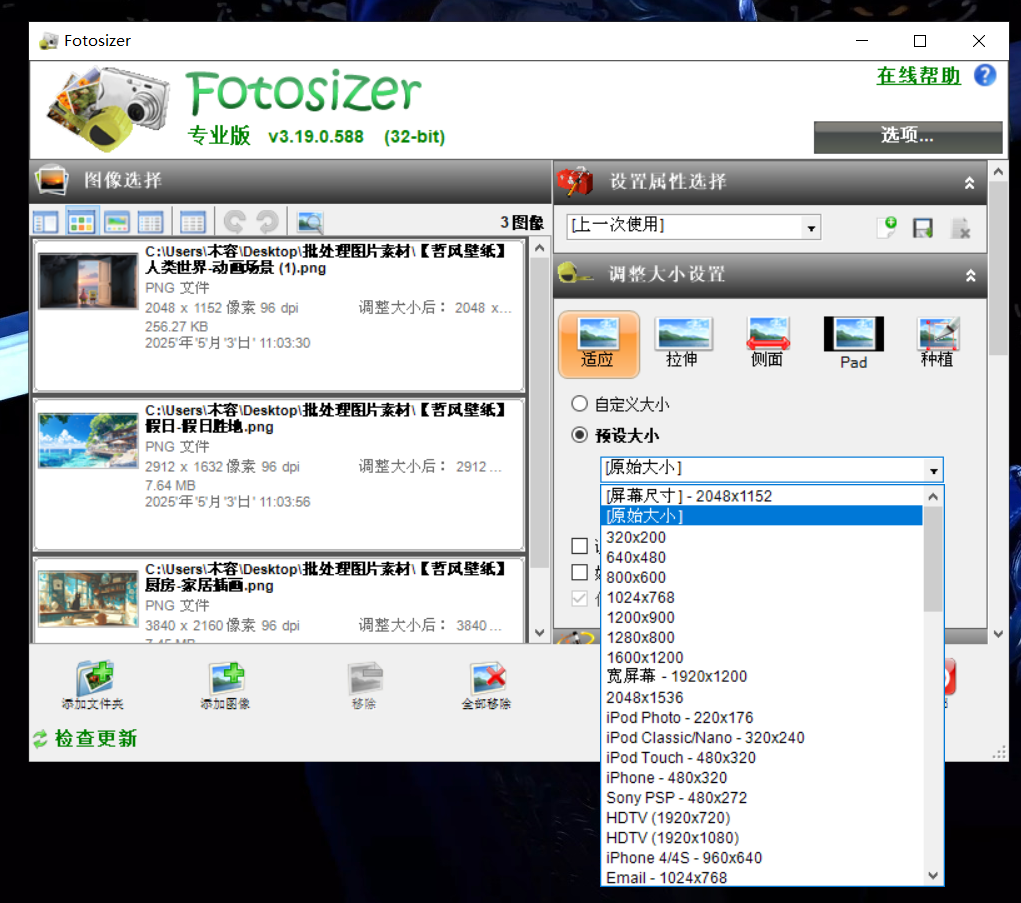Pick HDTV (1920x720) preset
Image resolution: width=1021 pixels, height=903 pixels.
point(761,817)
